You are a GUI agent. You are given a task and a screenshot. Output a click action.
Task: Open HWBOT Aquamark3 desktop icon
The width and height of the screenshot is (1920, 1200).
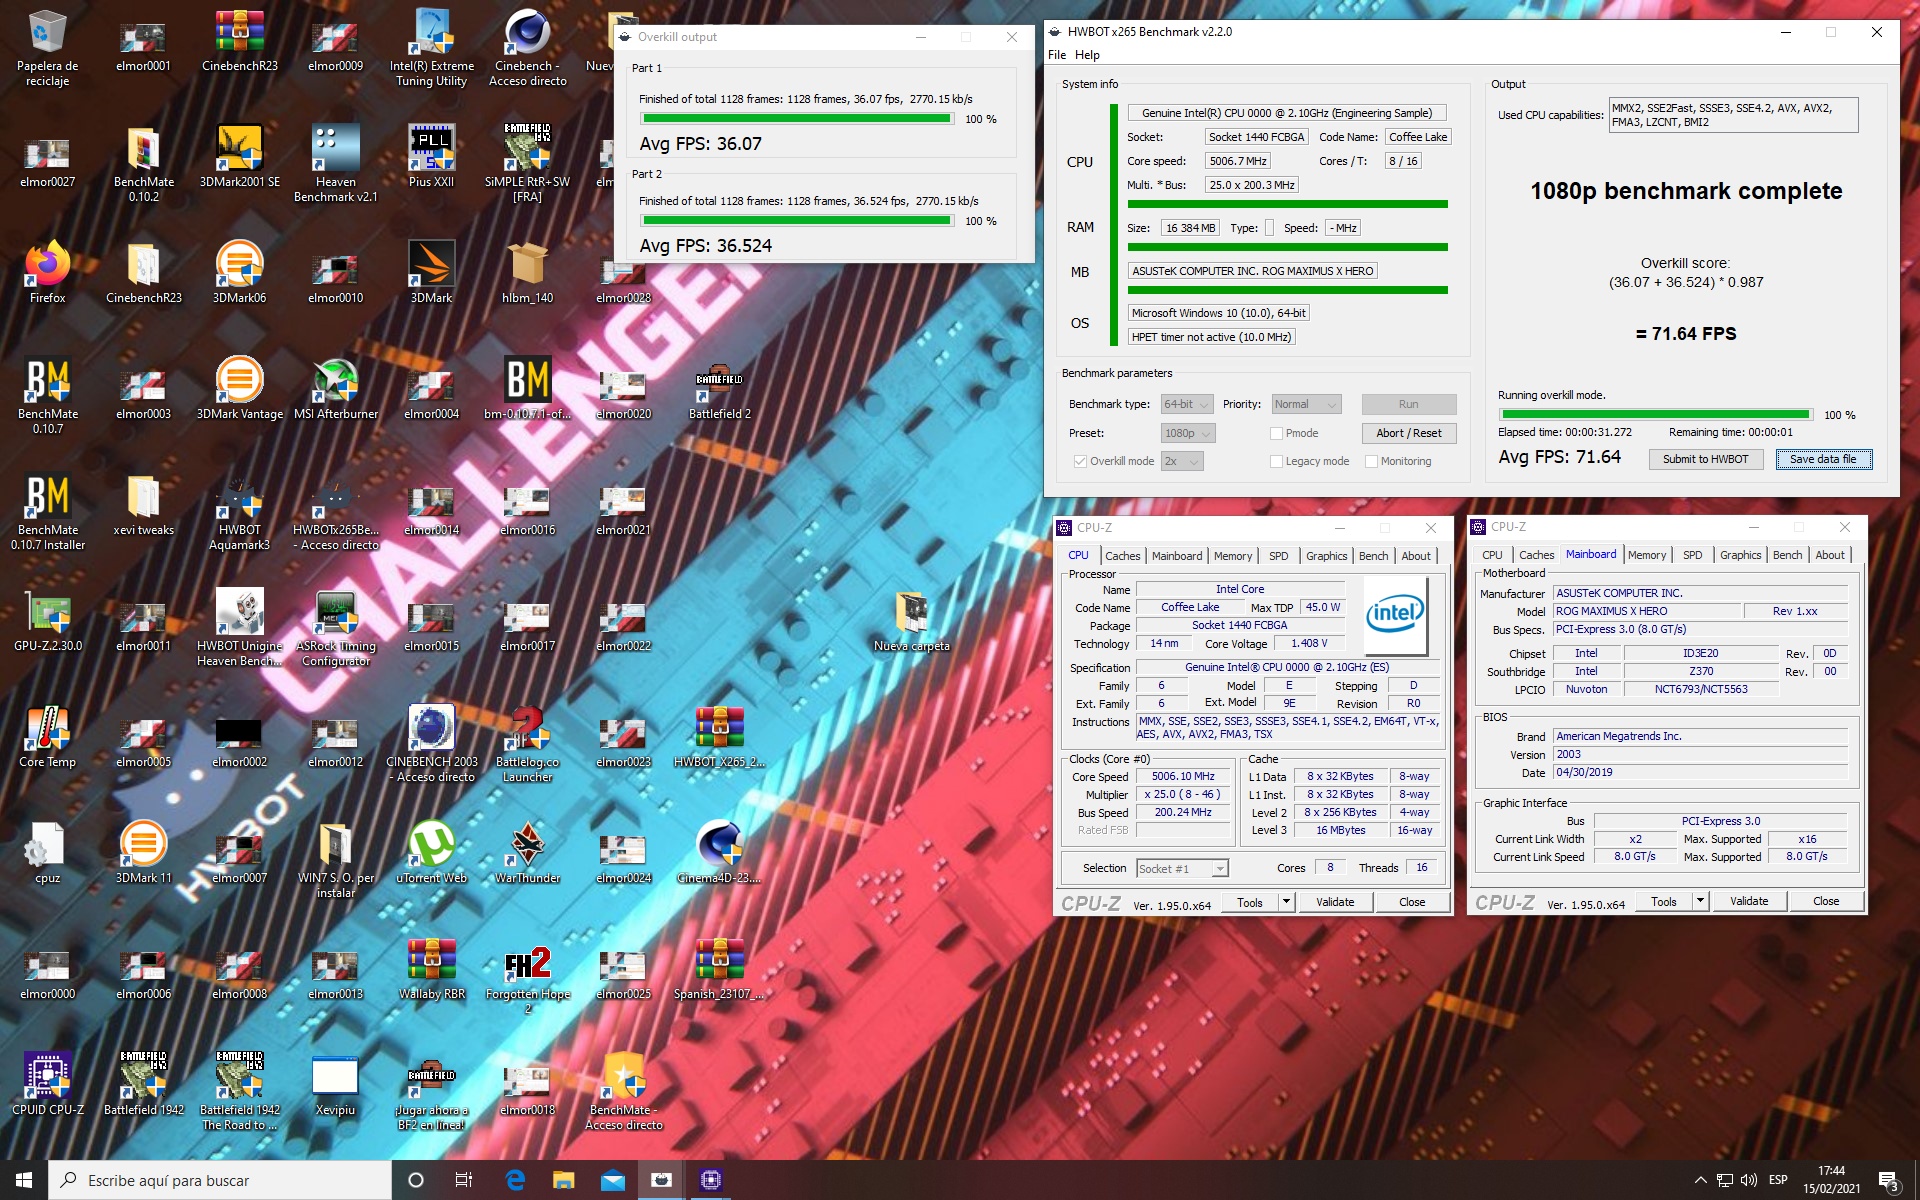coord(240,512)
